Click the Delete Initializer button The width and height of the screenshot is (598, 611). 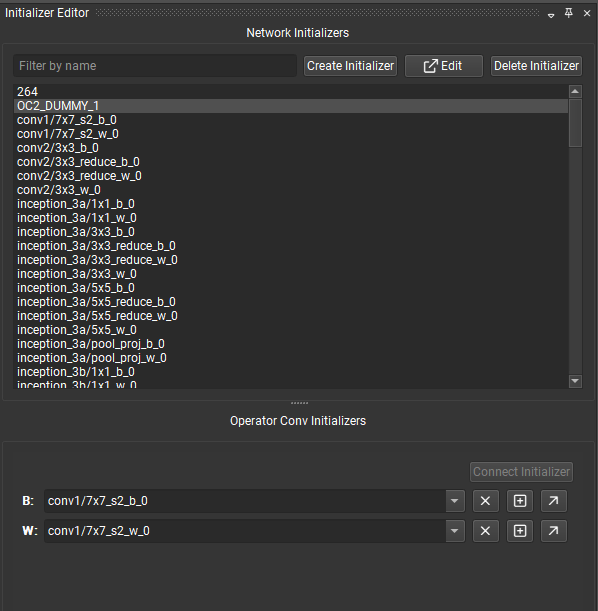click(536, 66)
